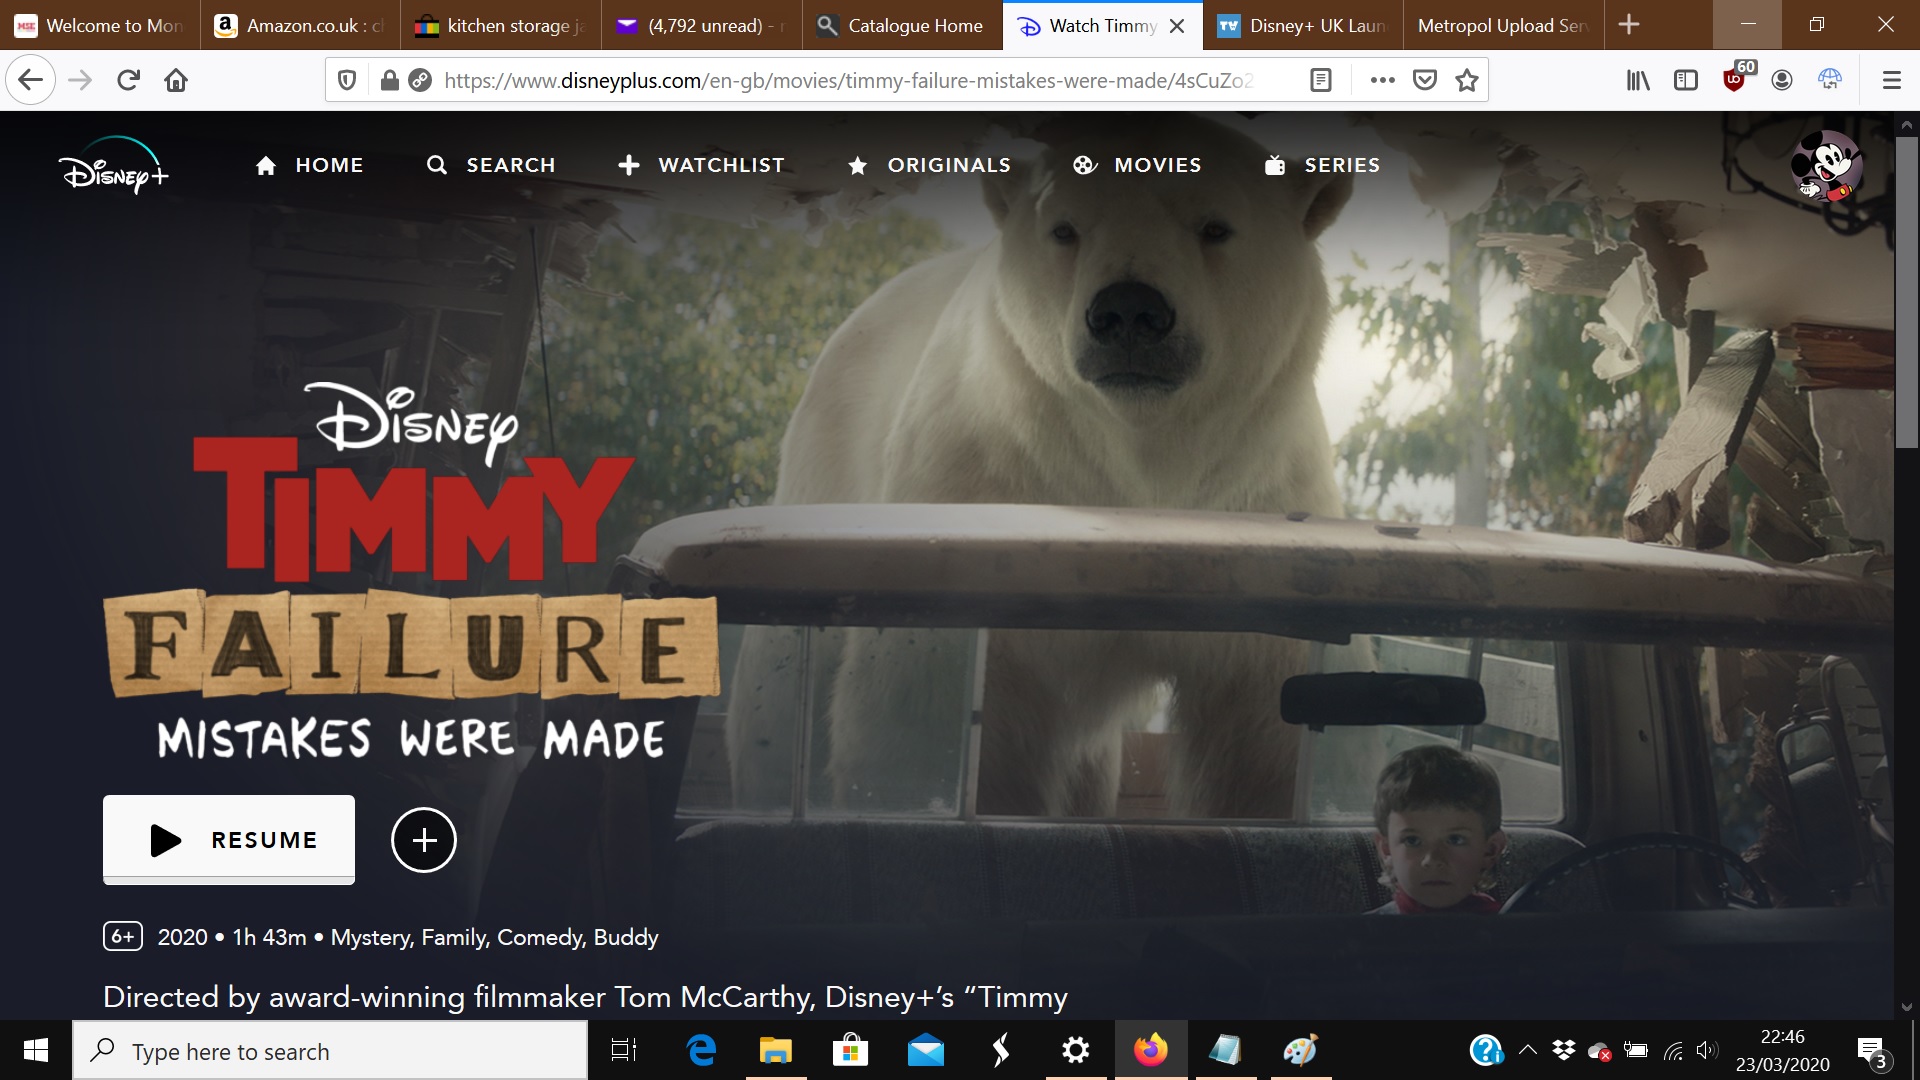The width and height of the screenshot is (1920, 1080).
Task: Toggle Firefox sidebar view
Action: coord(1686,80)
